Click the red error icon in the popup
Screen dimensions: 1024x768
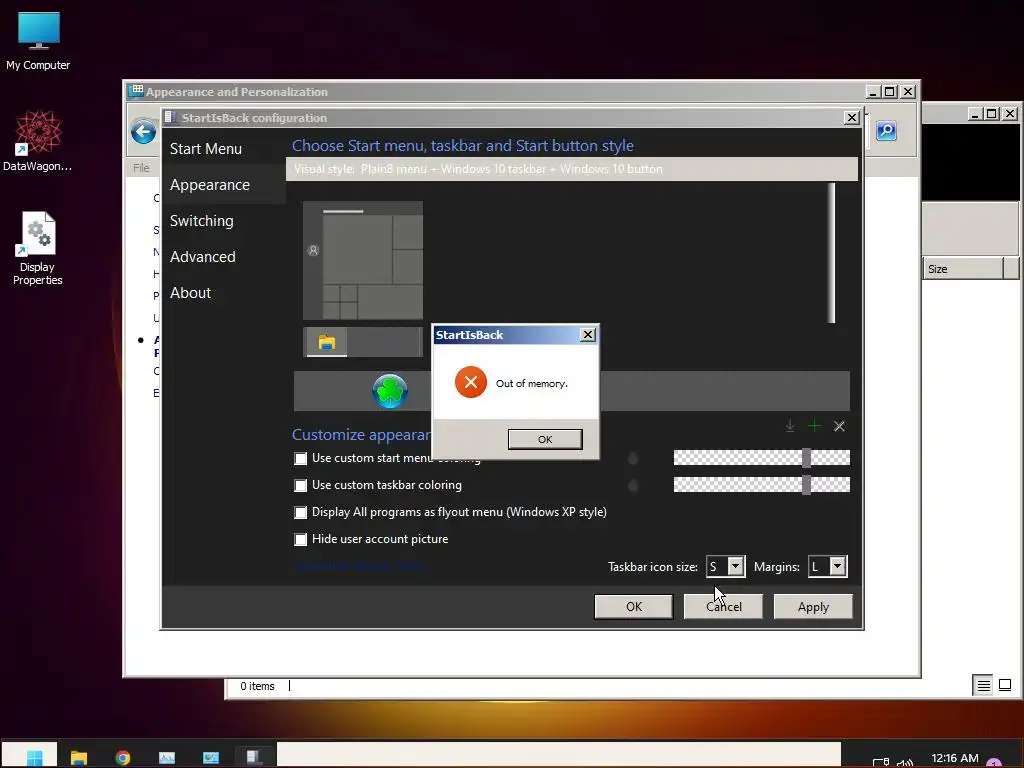click(x=471, y=382)
